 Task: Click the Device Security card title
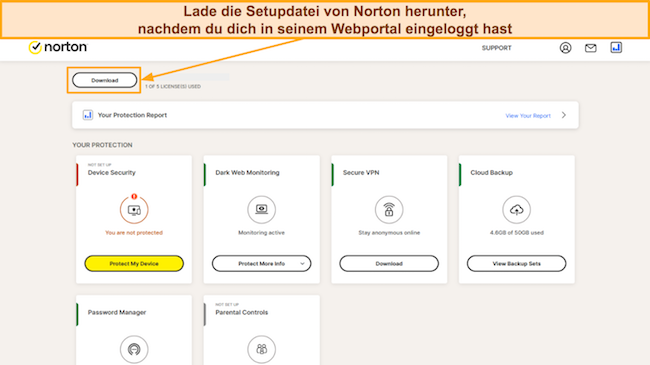pos(112,173)
